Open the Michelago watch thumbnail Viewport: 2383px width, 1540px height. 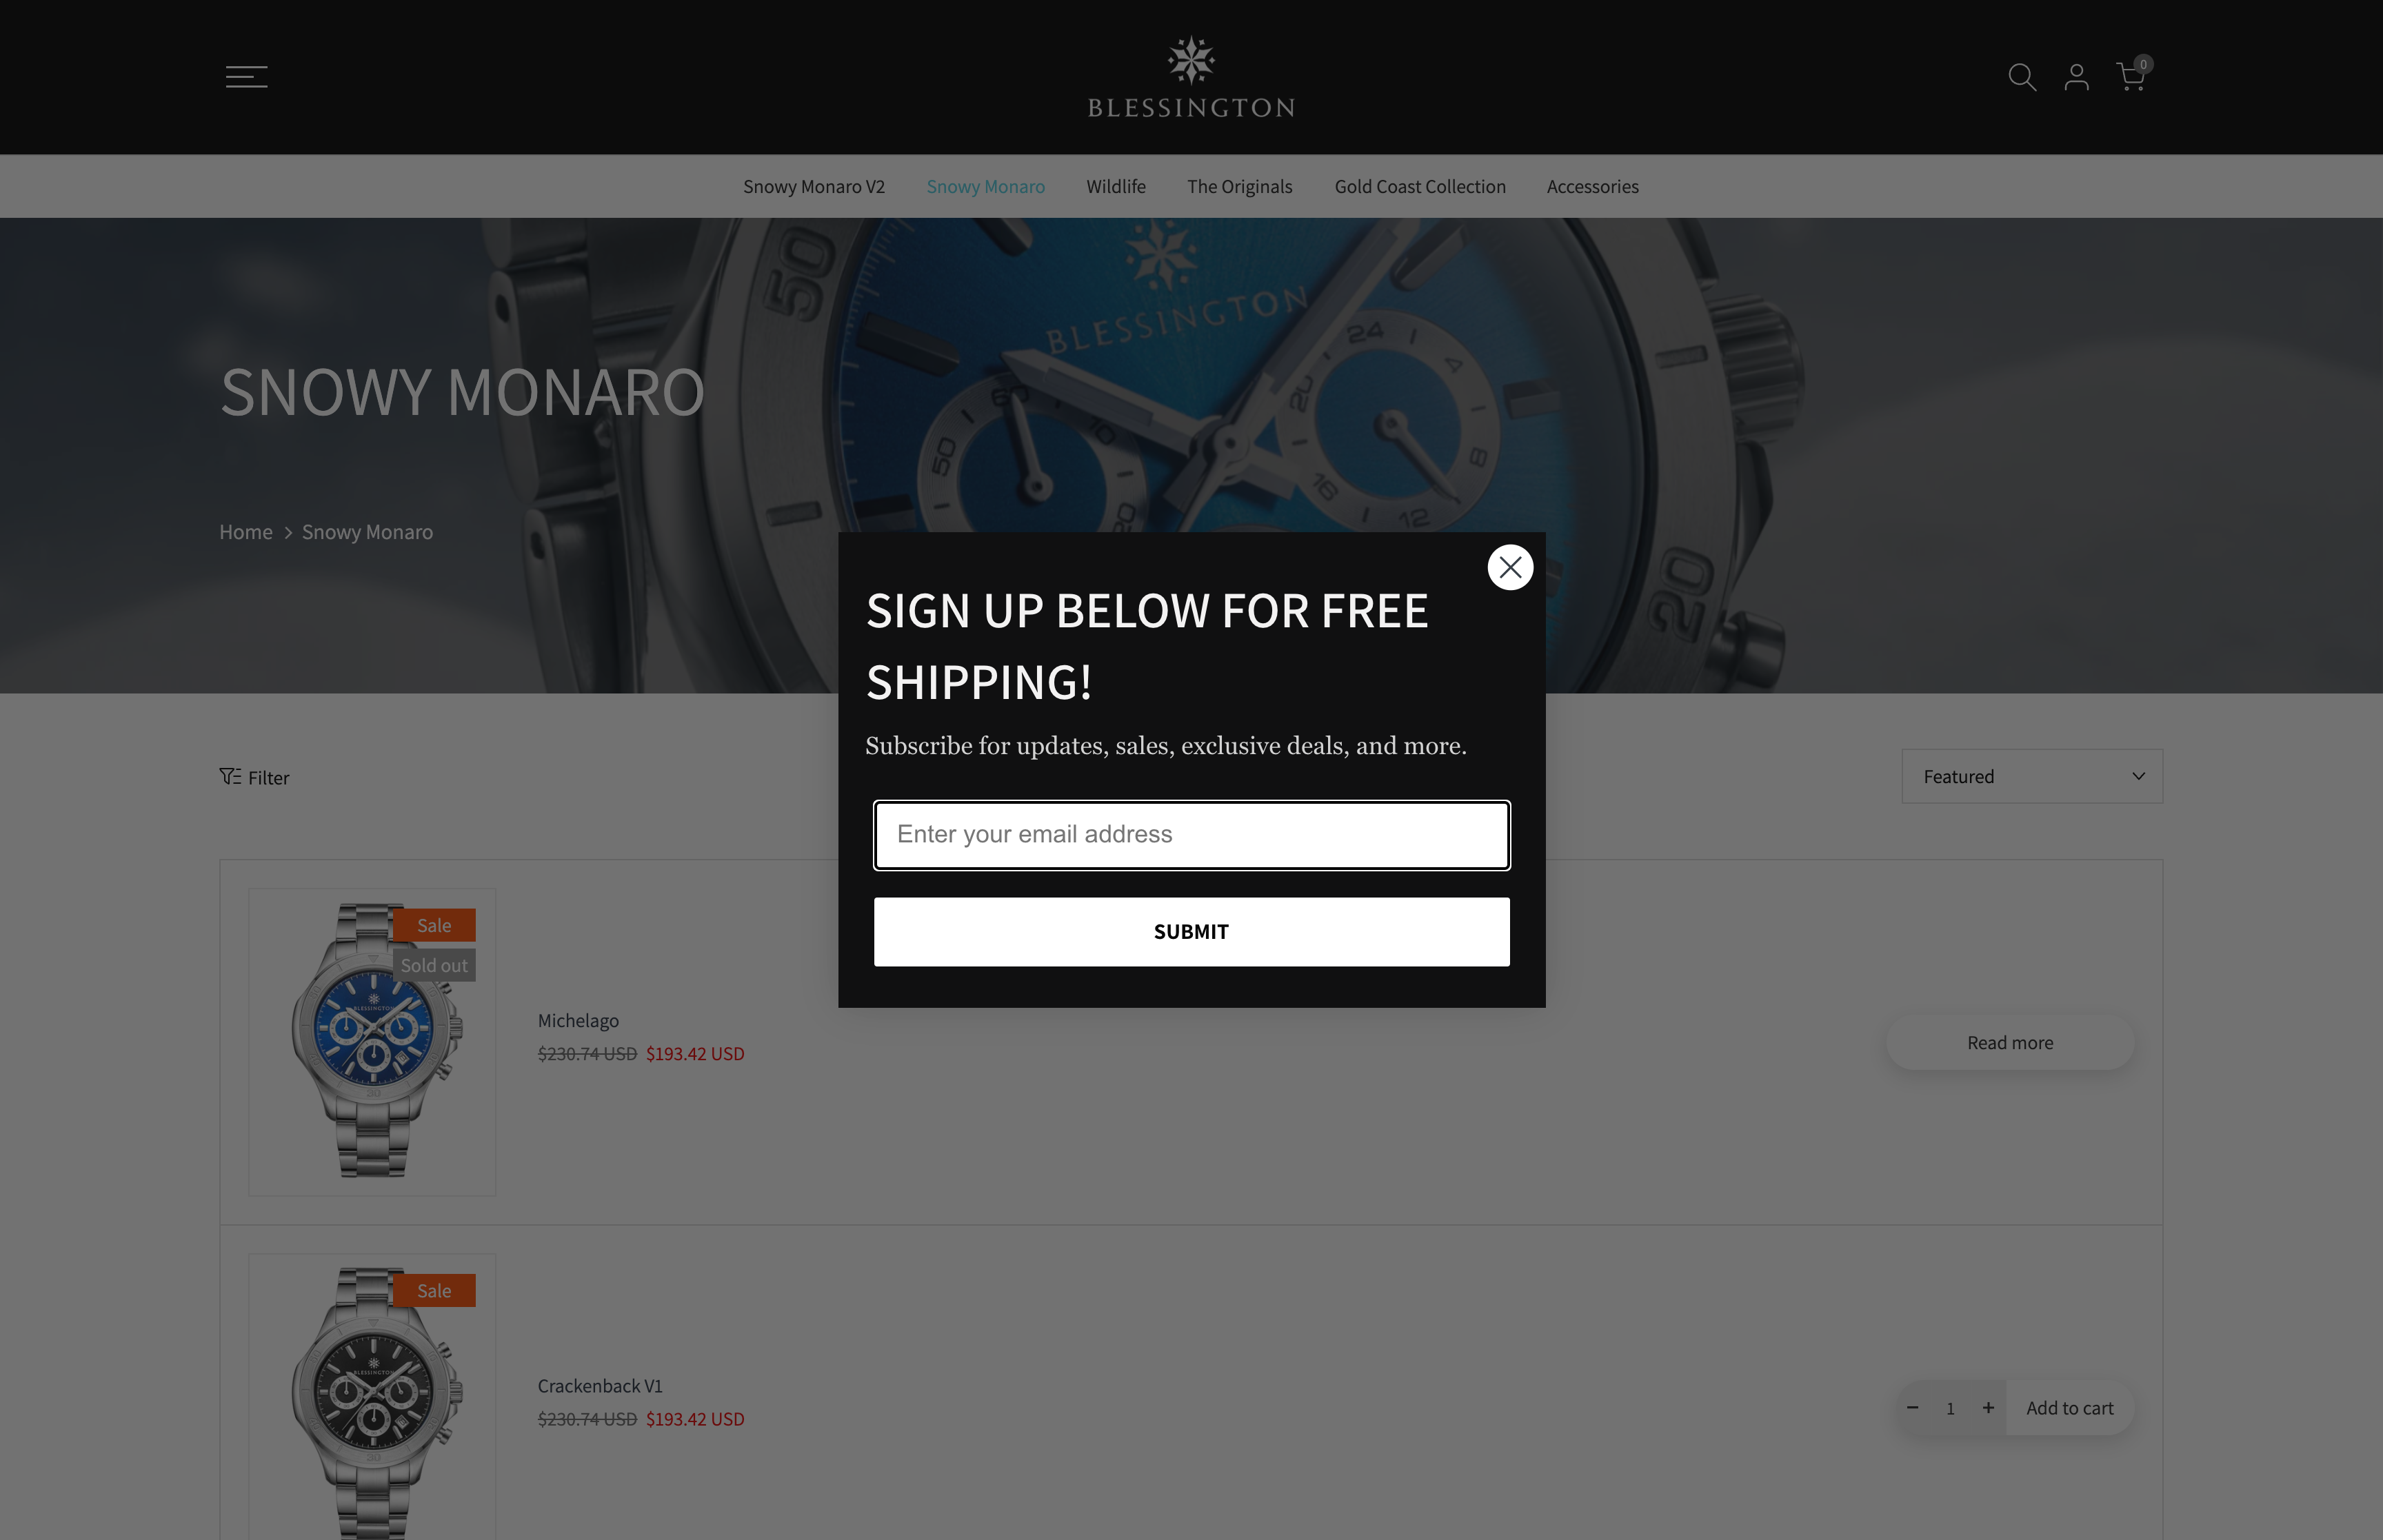coord(372,1041)
